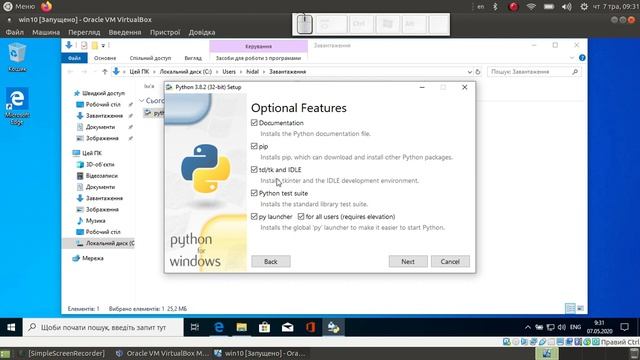Open the Wi-Fi indicator in top panel
Viewport: 640px width, 360px height.
pos(531,7)
